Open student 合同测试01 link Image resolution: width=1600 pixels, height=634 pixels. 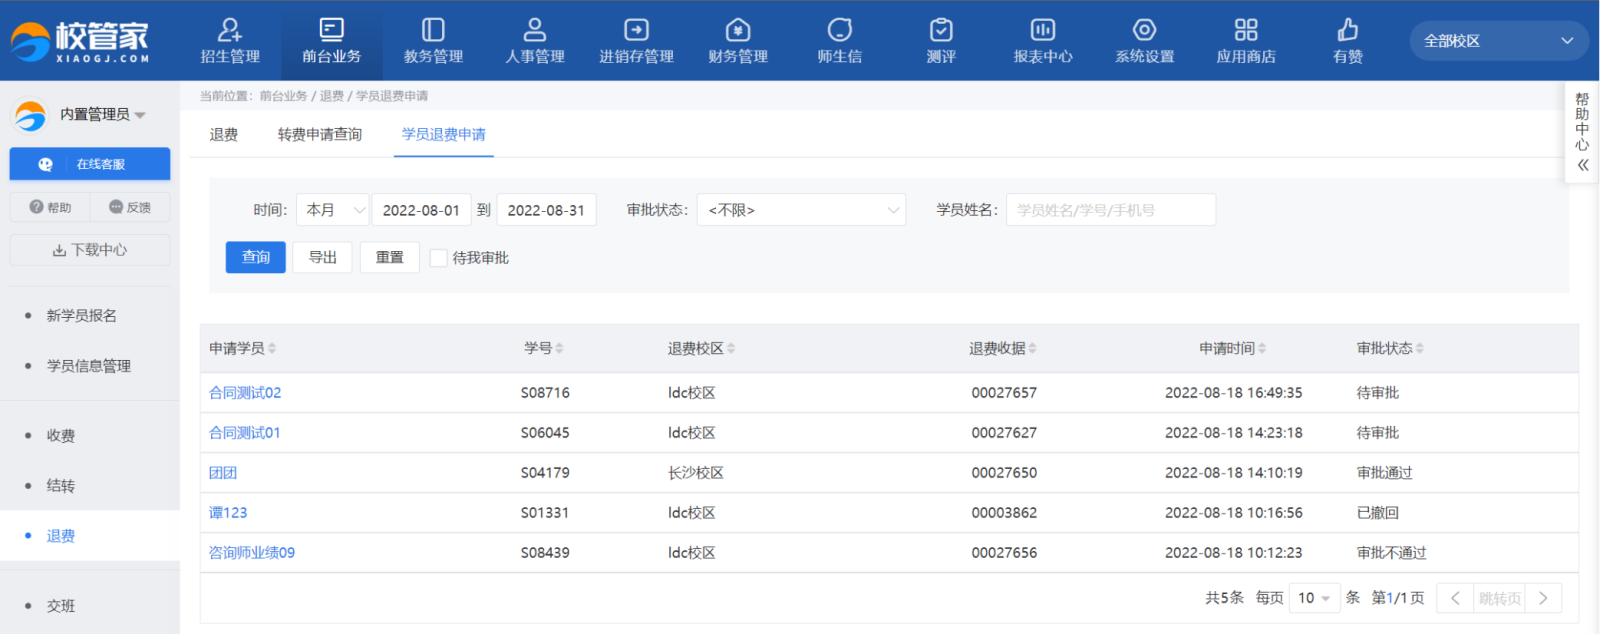coord(245,433)
